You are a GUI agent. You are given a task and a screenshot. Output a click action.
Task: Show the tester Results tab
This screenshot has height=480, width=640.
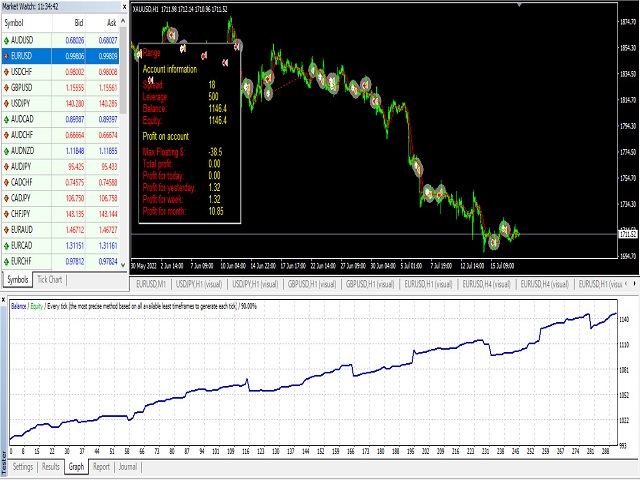(50, 466)
